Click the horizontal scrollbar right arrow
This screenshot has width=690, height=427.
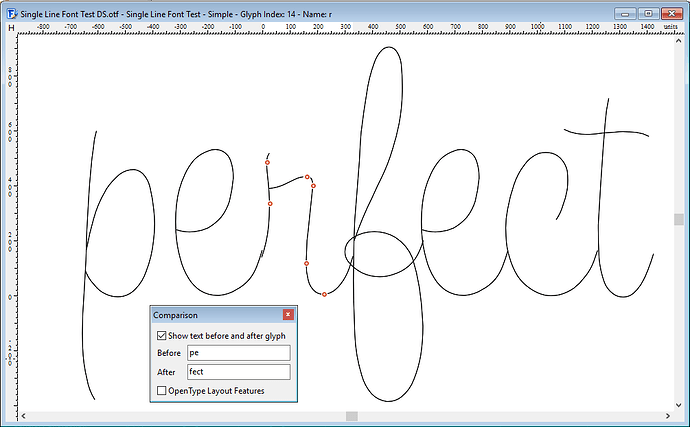(666, 415)
